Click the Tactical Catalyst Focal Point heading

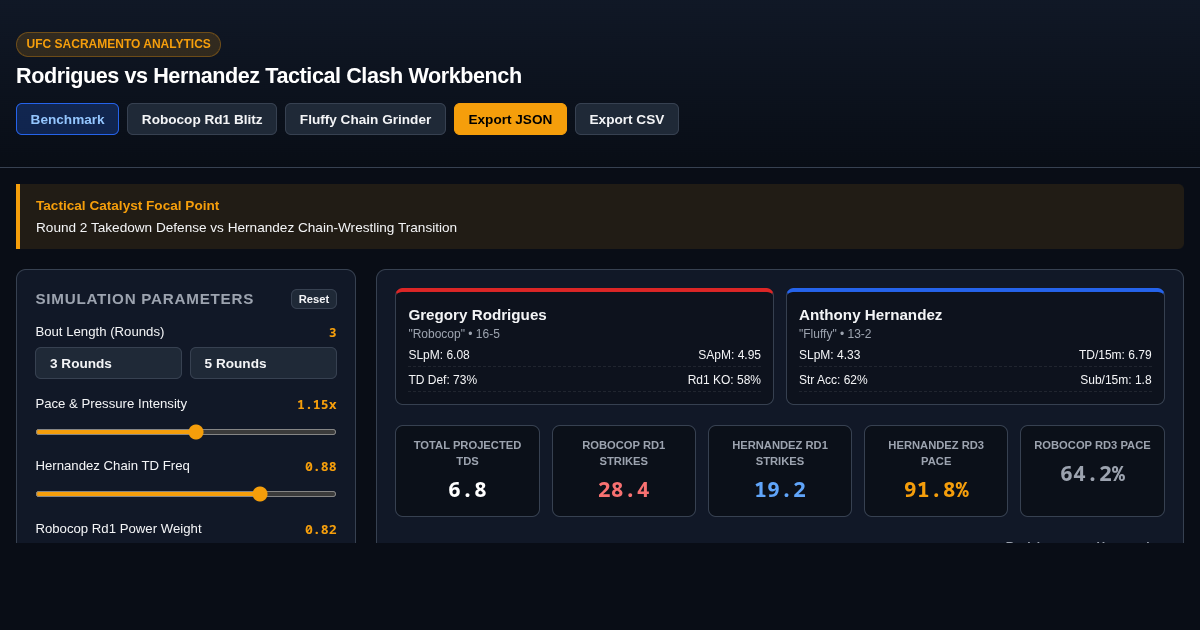point(127,205)
